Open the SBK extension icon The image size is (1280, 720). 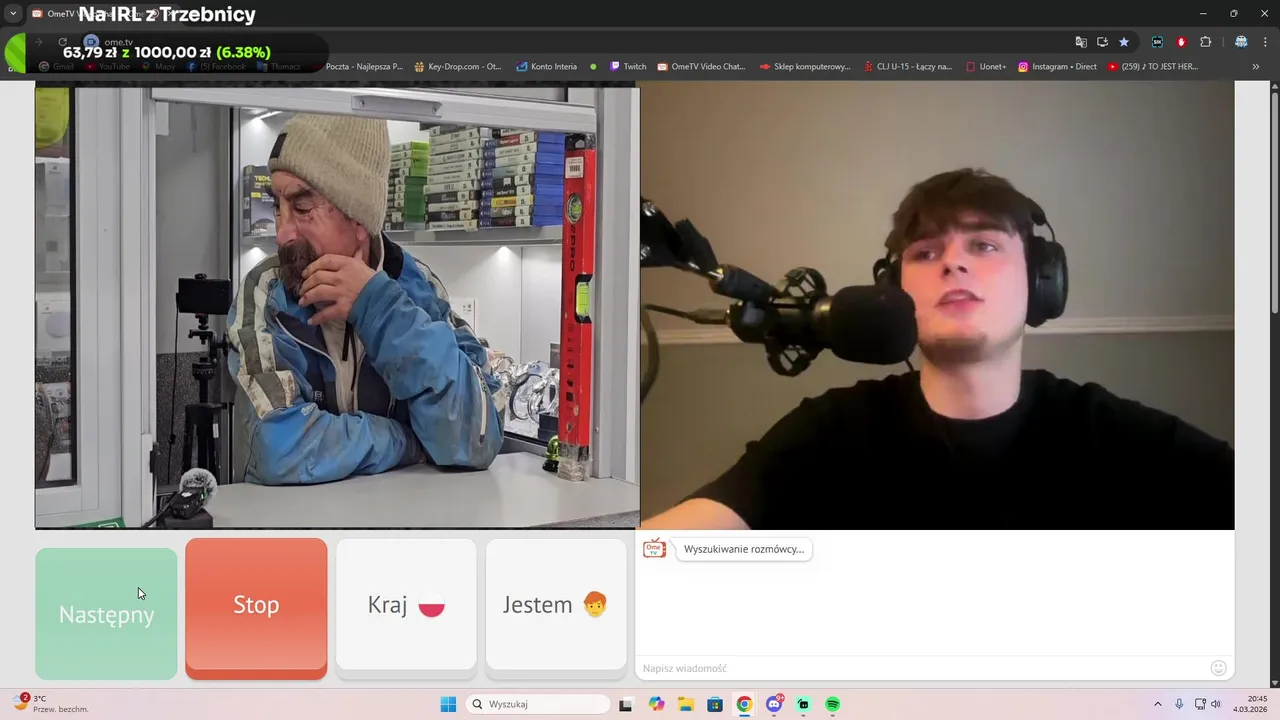point(1158,42)
